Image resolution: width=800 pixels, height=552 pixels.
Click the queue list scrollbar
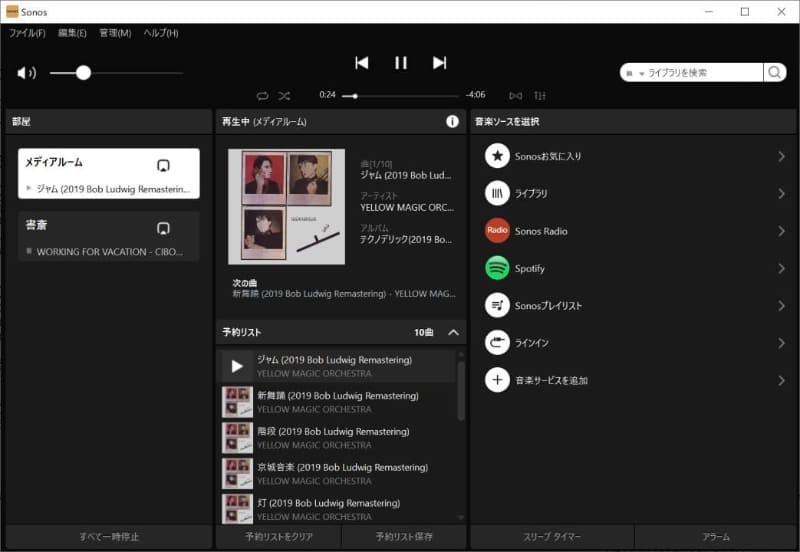pos(461,391)
